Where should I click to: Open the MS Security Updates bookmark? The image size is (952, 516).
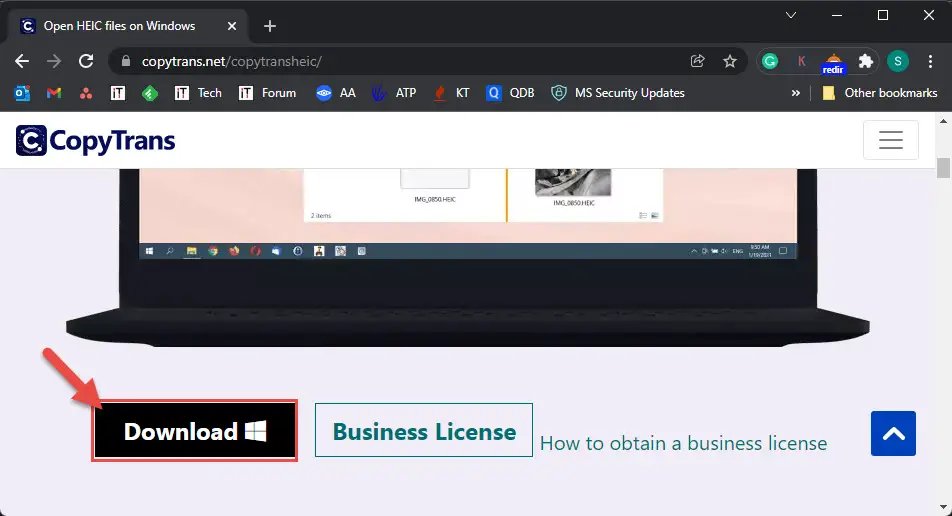point(617,93)
